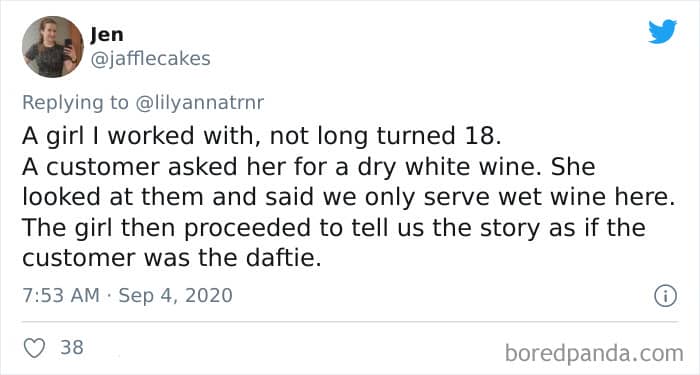Visit the @lilyannatrnr mention link

[199, 103]
